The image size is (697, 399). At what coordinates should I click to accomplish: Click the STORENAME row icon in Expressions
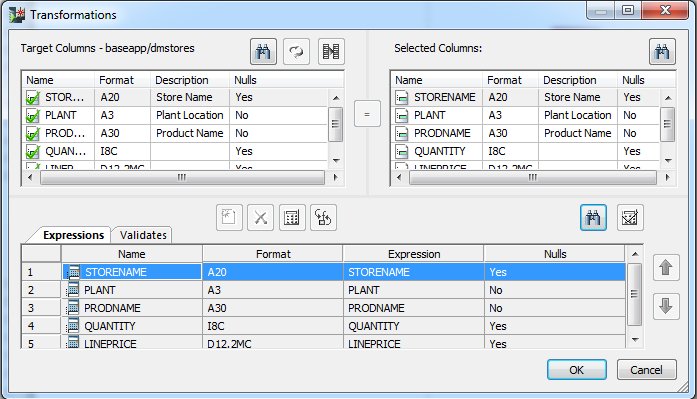point(73,272)
